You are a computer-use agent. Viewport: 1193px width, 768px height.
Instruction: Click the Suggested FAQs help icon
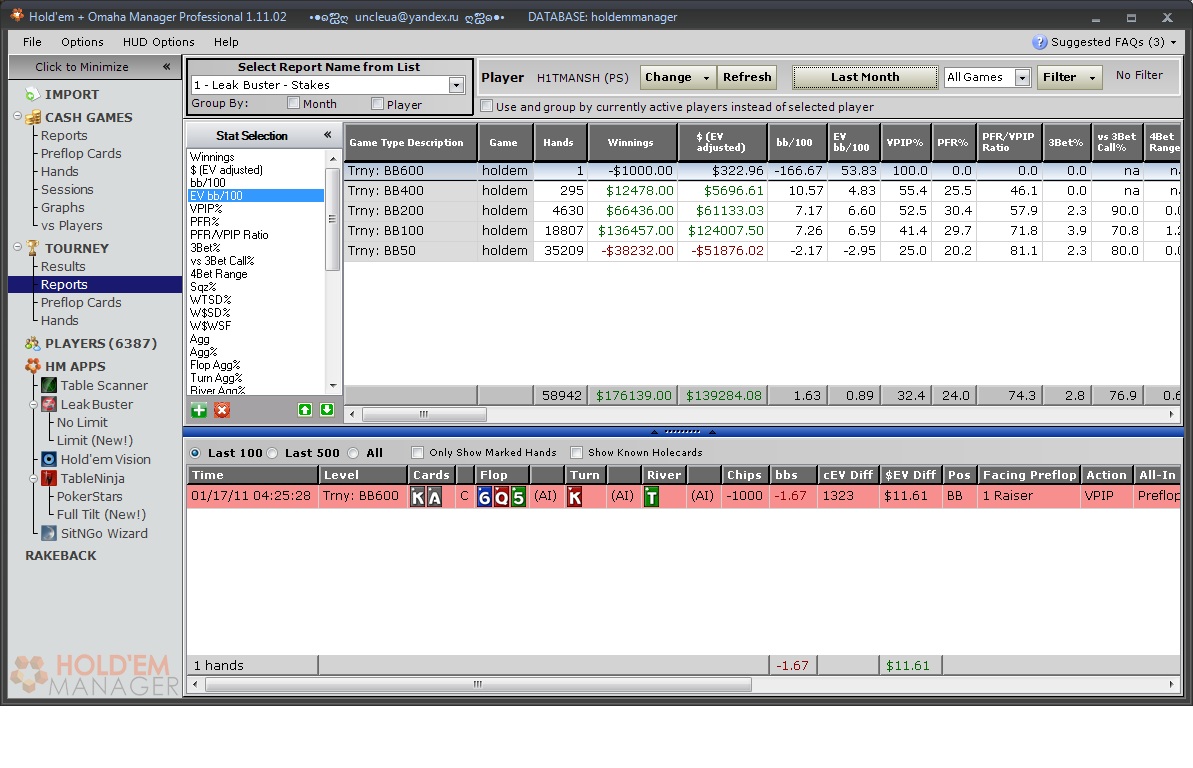pos(1039,42)
